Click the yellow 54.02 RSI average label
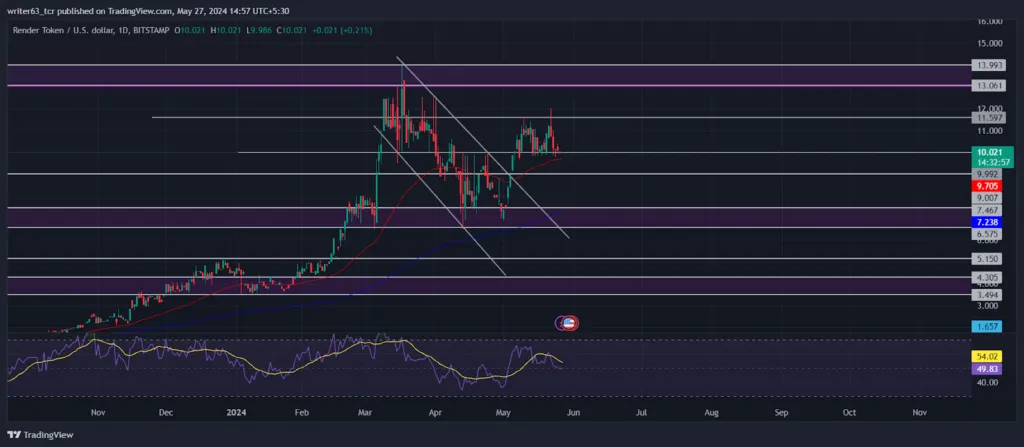The height and width of the screenshot is (447, 1024). [x=986, y=357]
